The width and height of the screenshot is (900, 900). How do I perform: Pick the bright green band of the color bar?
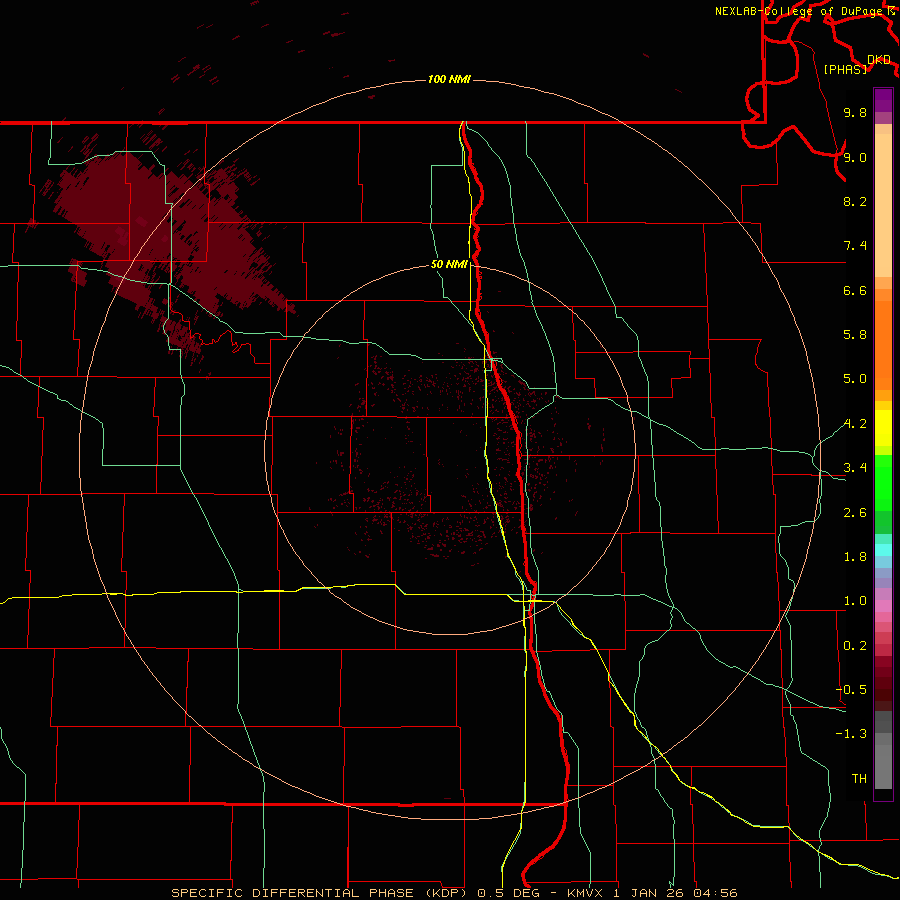coord(883,481)
